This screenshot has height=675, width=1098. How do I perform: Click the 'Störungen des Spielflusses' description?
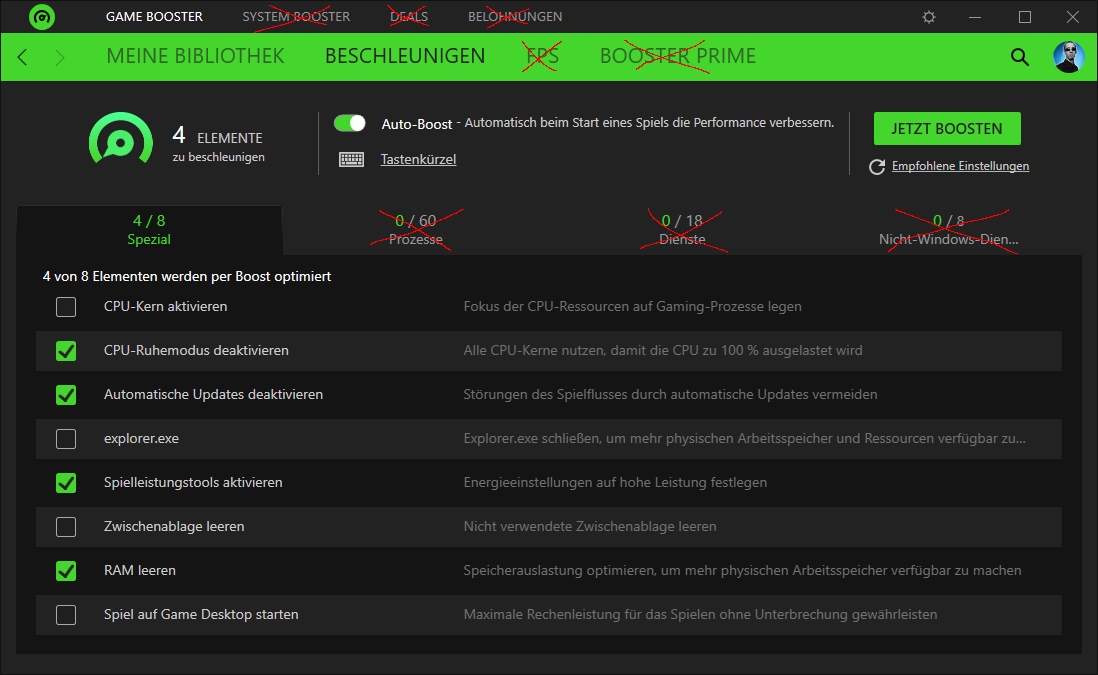tap(670, 395)
